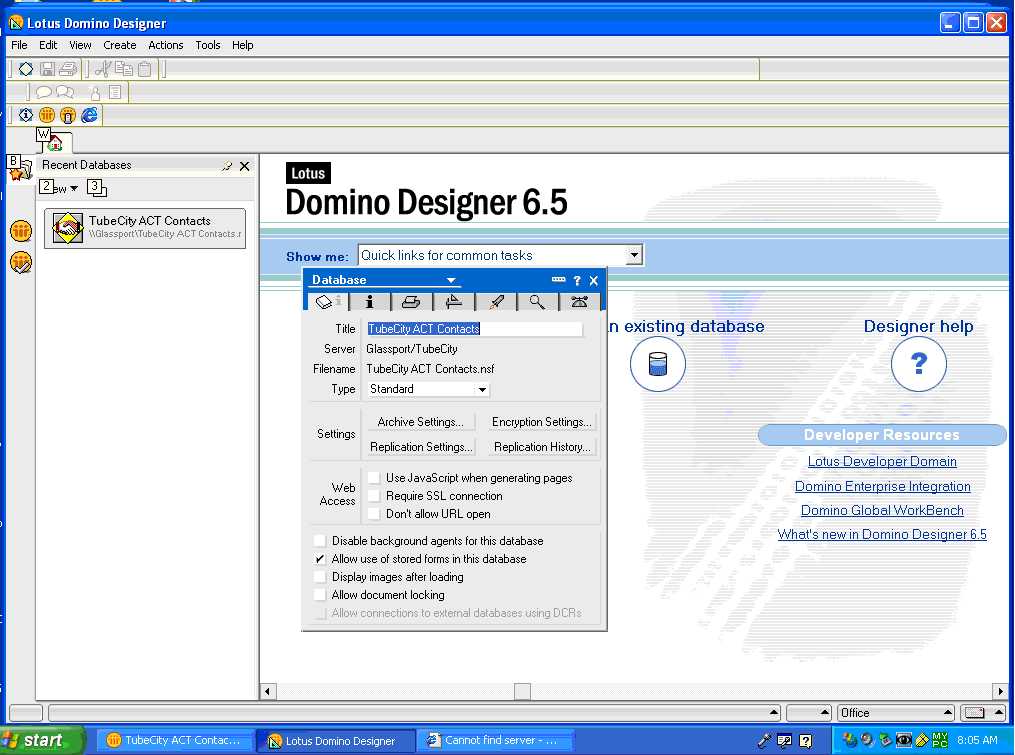Launch the Internet Explorer toolbar icon
This screenshot has height=755, width=1015.
pyautogui.click(x=89, y=115)
